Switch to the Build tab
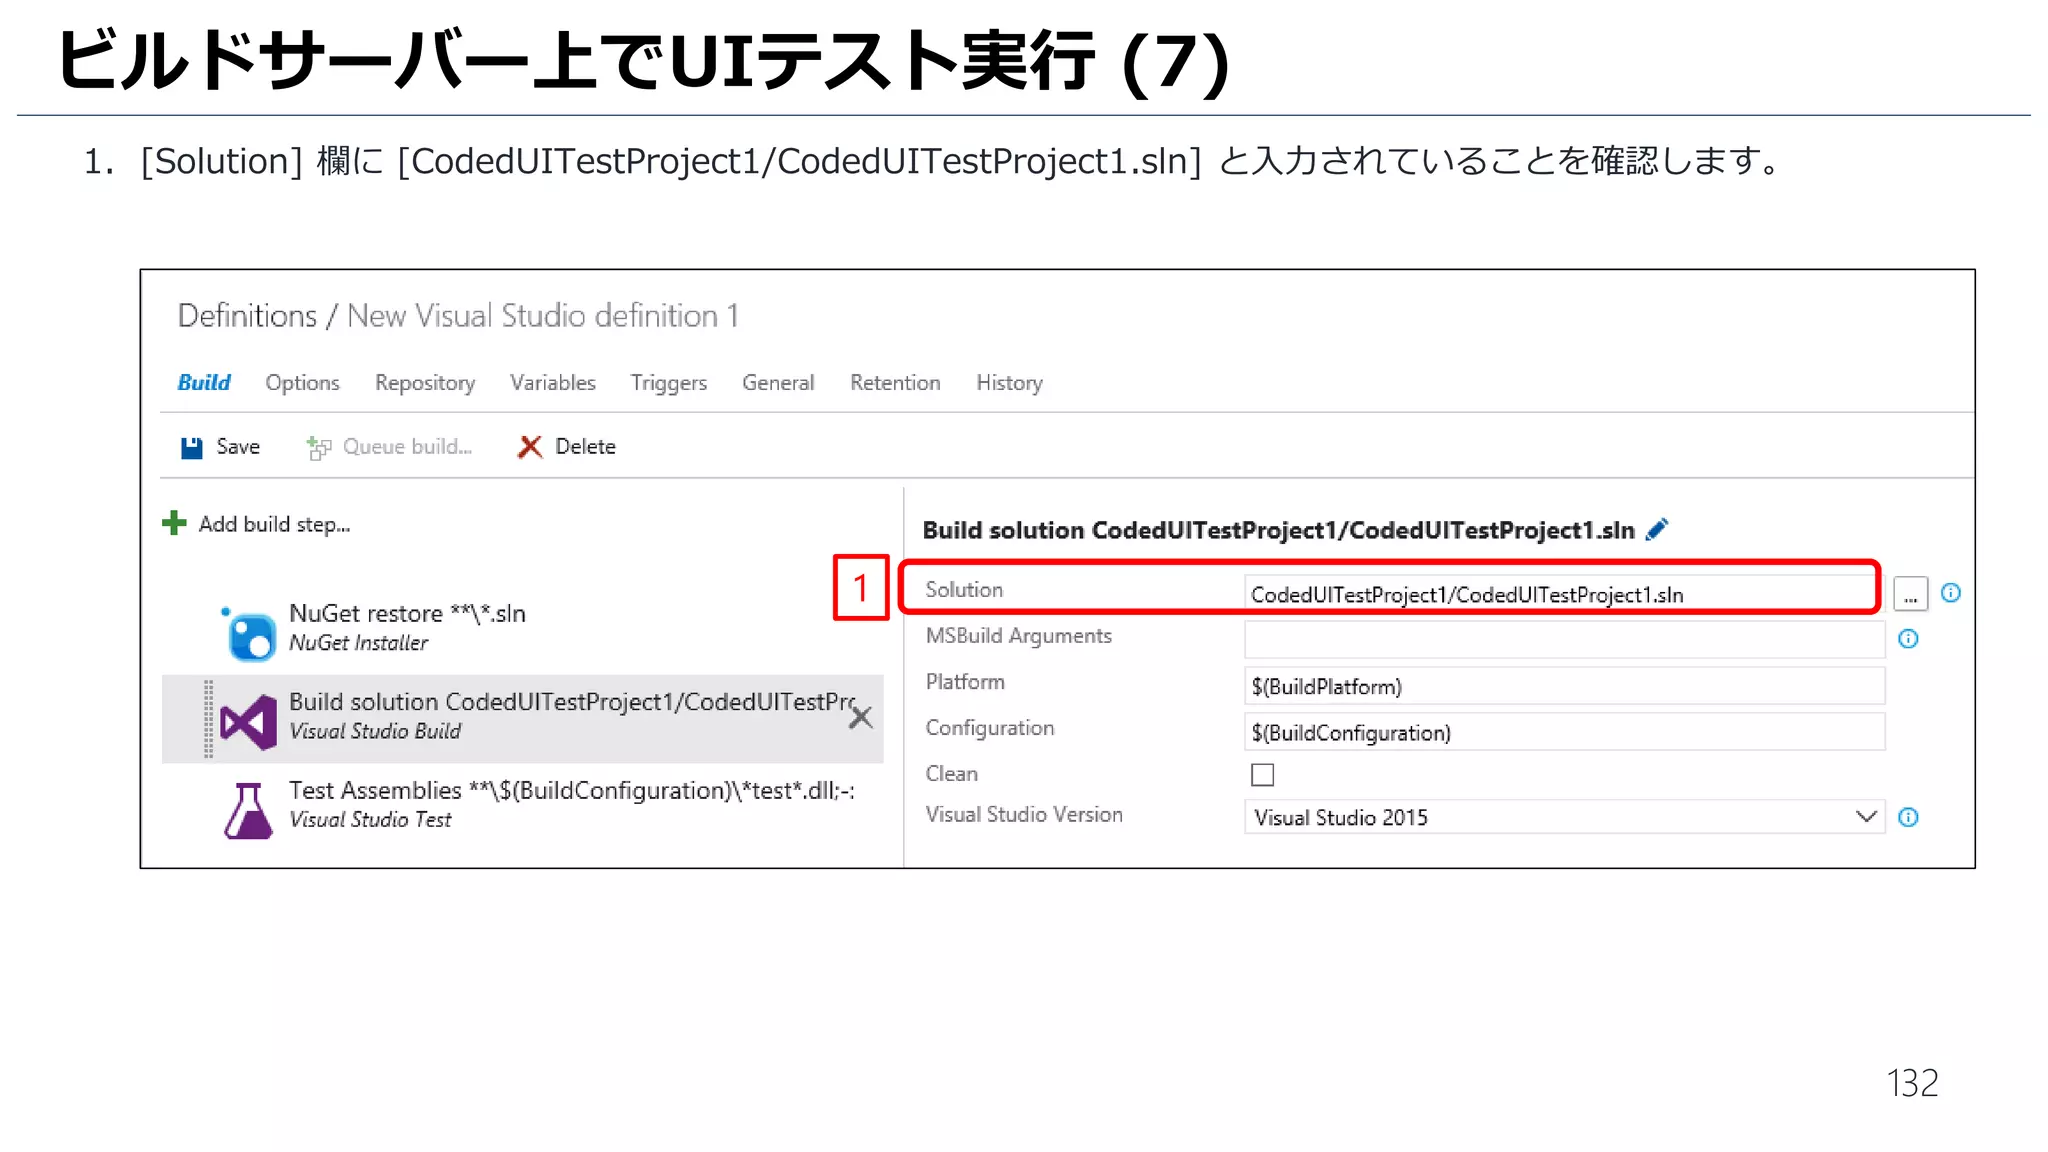Screen dimensions: 2048x1152 point(204,383)
